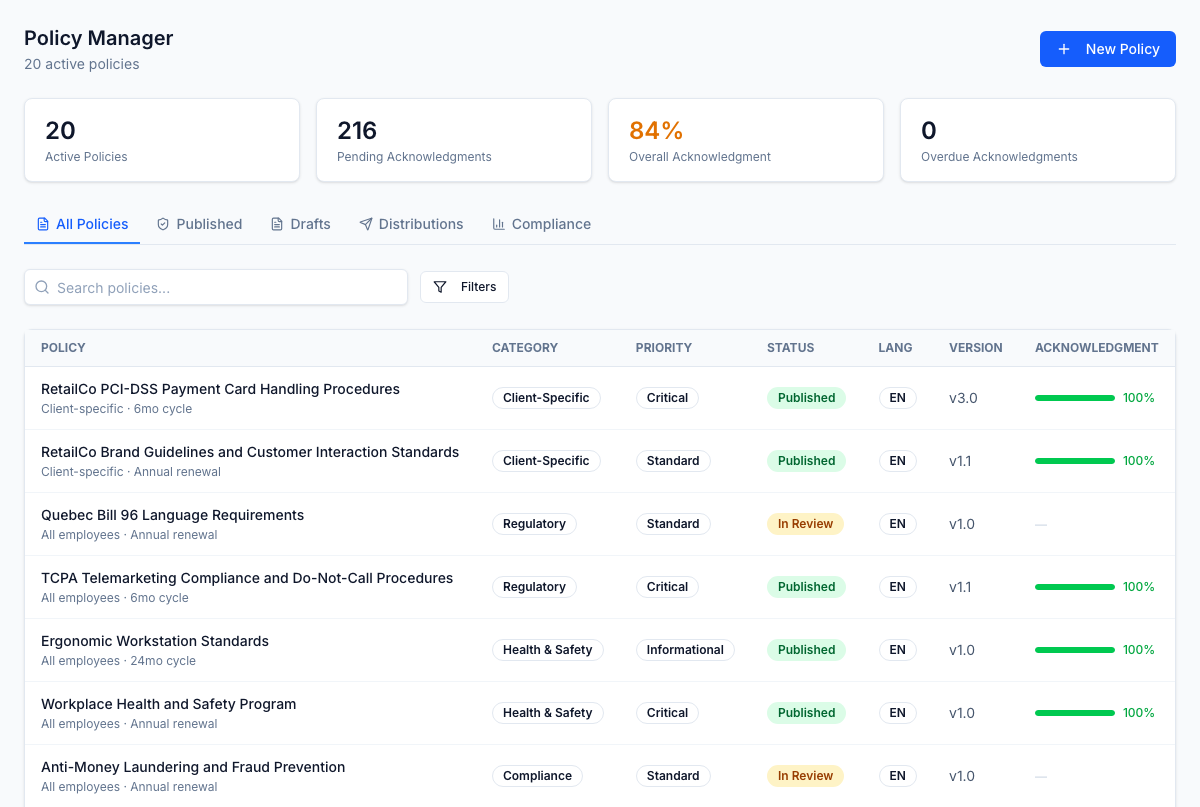Screen dimensions: 1200x807
Task: Open Ergonomic Workstation Standards policy
Action: (155, 641)
